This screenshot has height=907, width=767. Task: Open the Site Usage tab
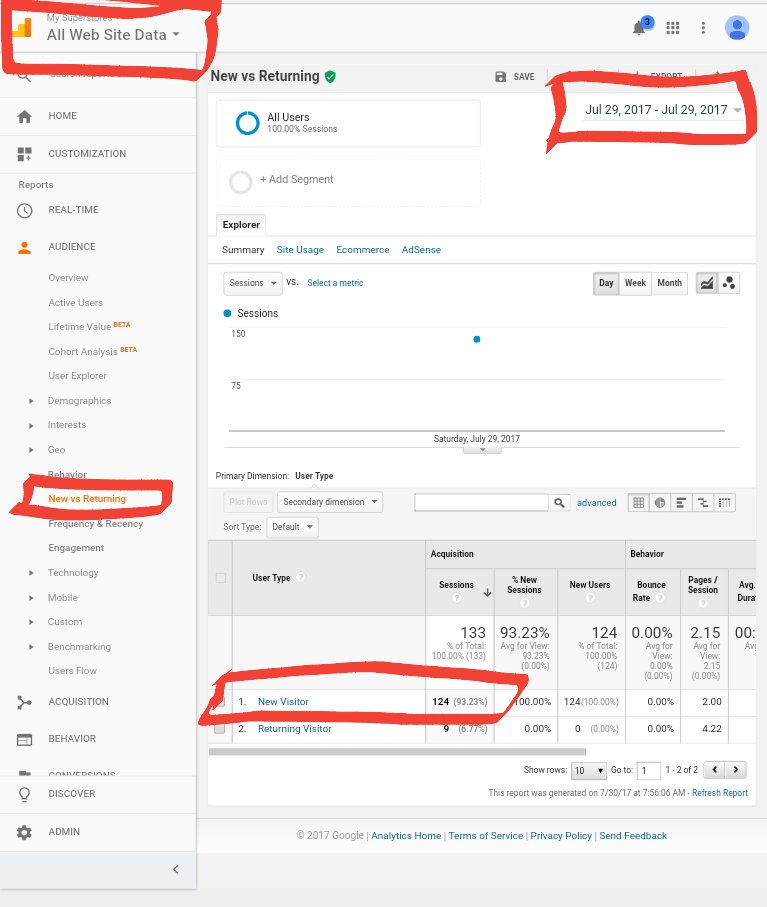pyautogui.click(x=300, y=250)
